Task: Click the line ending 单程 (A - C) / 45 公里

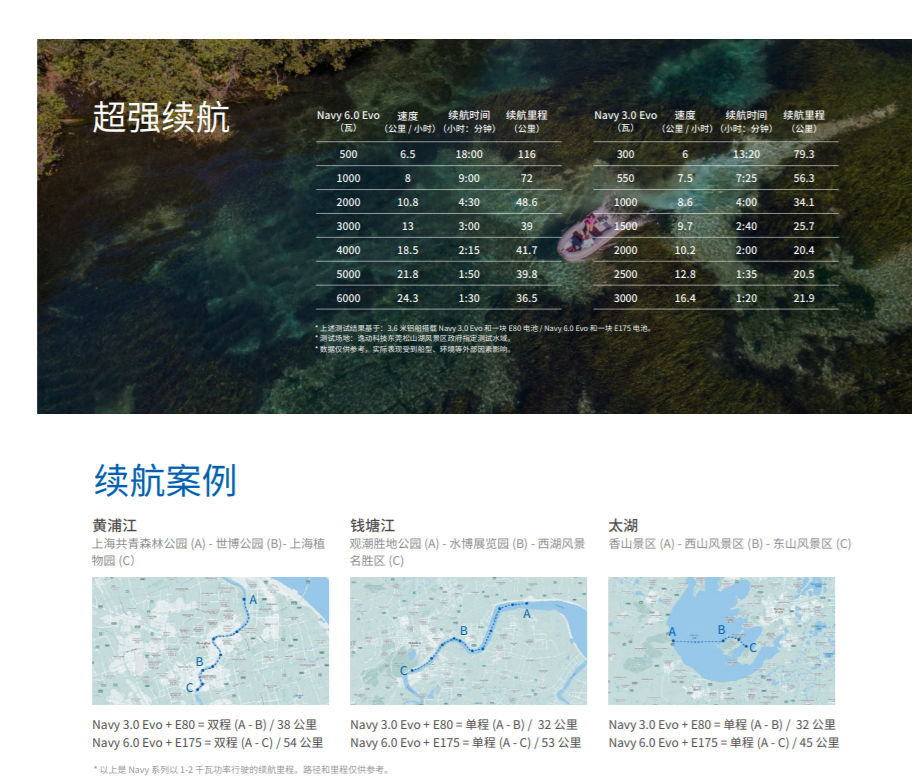Action: point(724,743)
